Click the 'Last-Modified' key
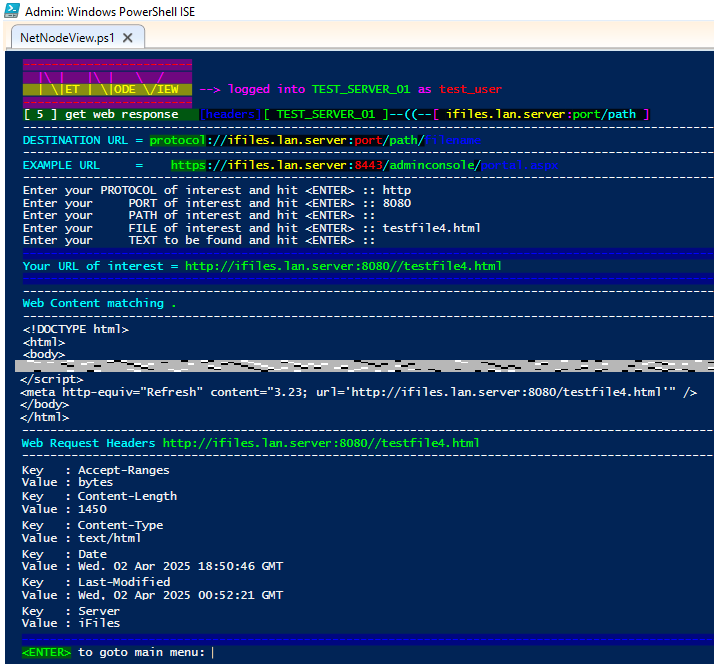 124,582
